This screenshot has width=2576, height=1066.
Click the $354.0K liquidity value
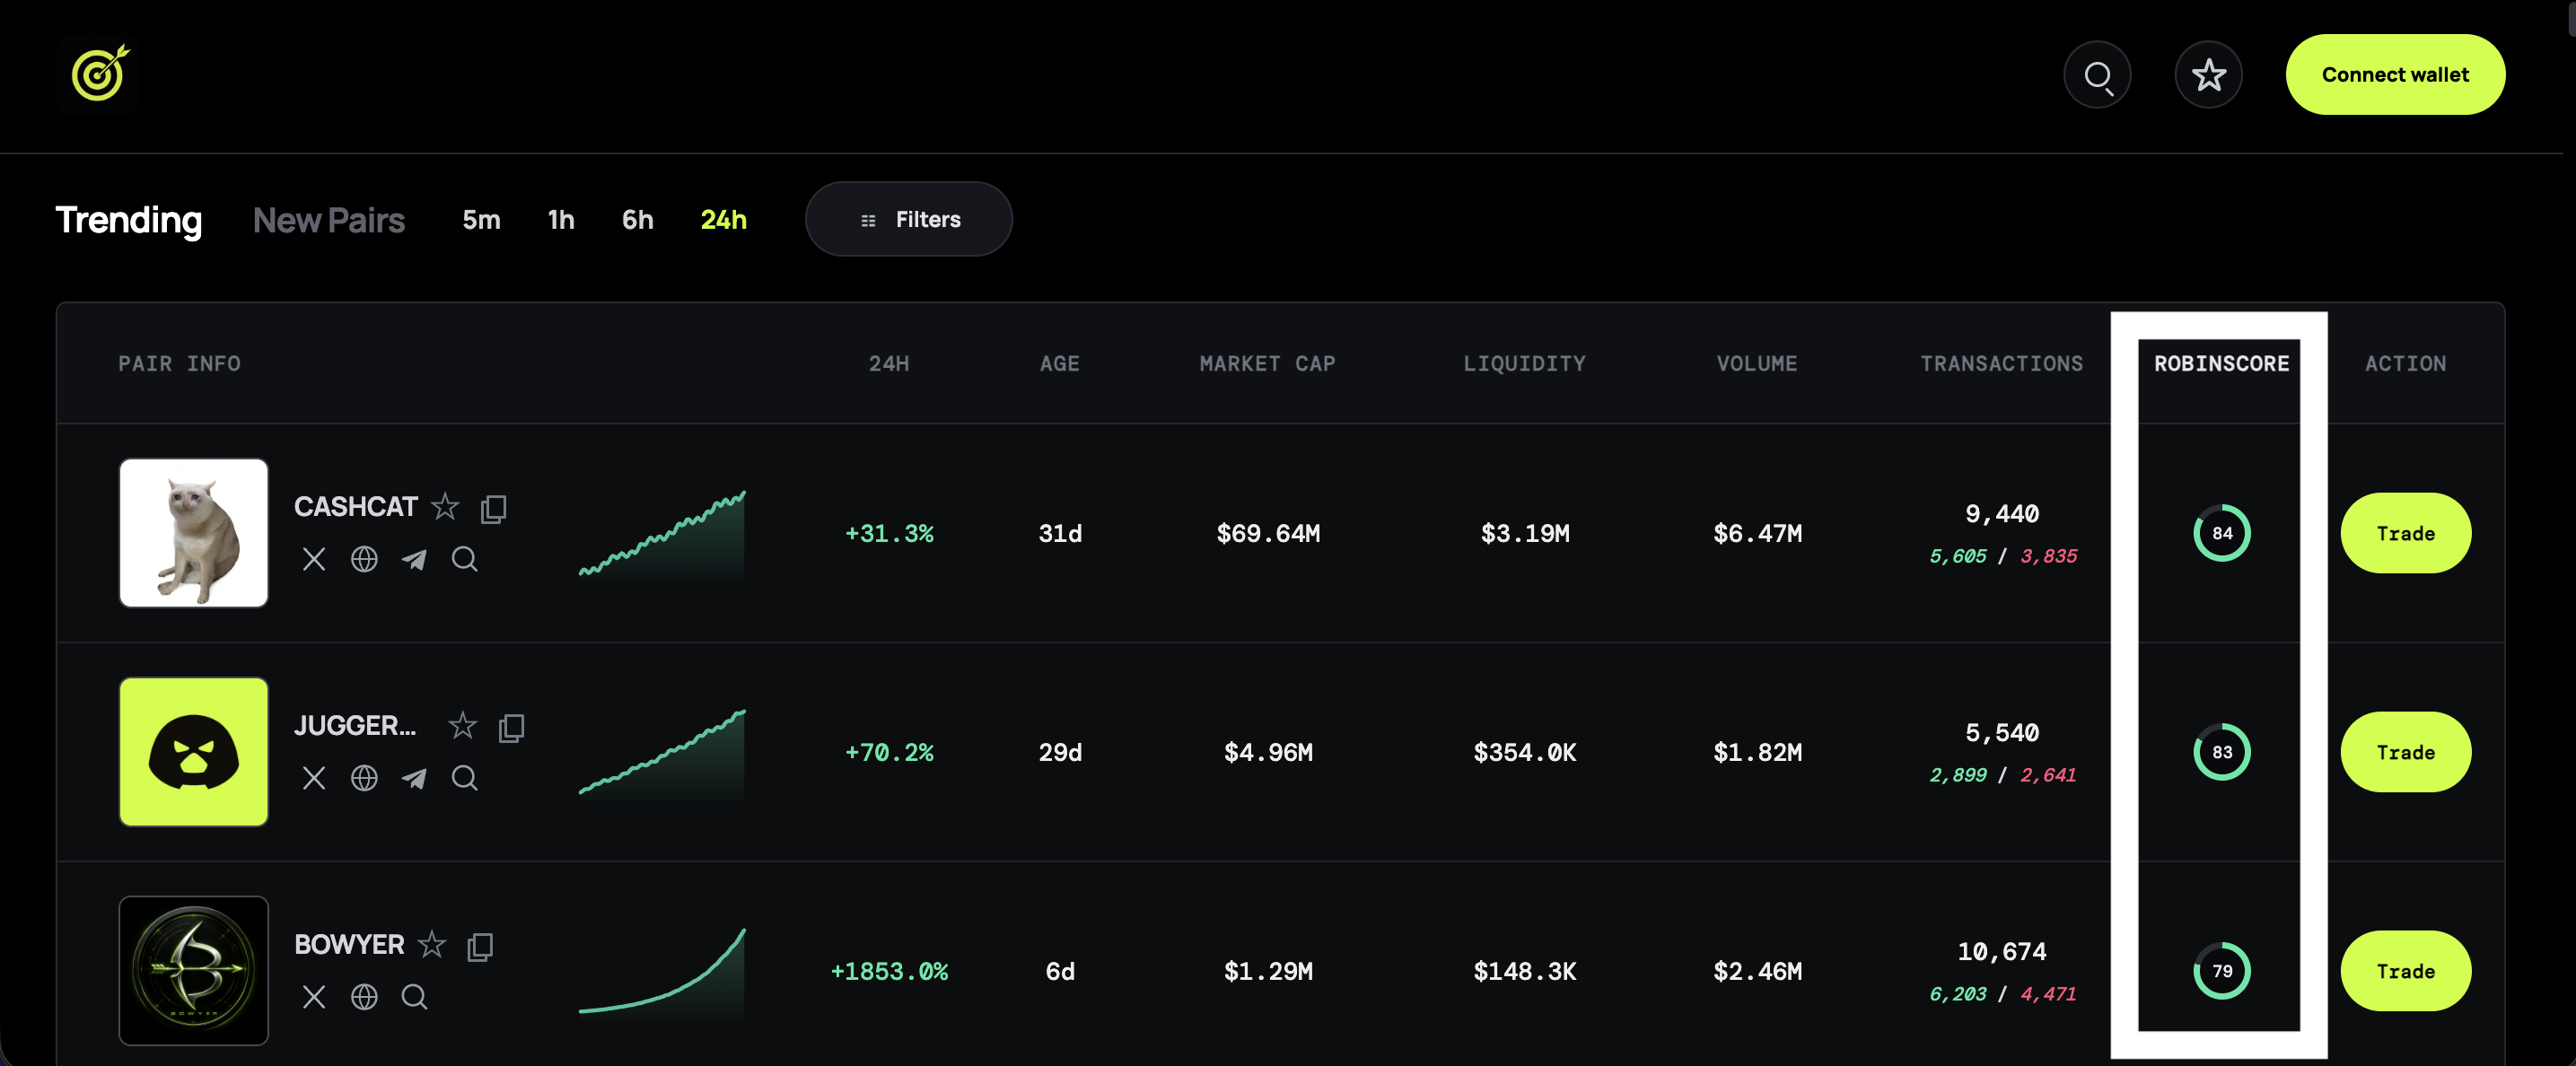(1524, 752)
